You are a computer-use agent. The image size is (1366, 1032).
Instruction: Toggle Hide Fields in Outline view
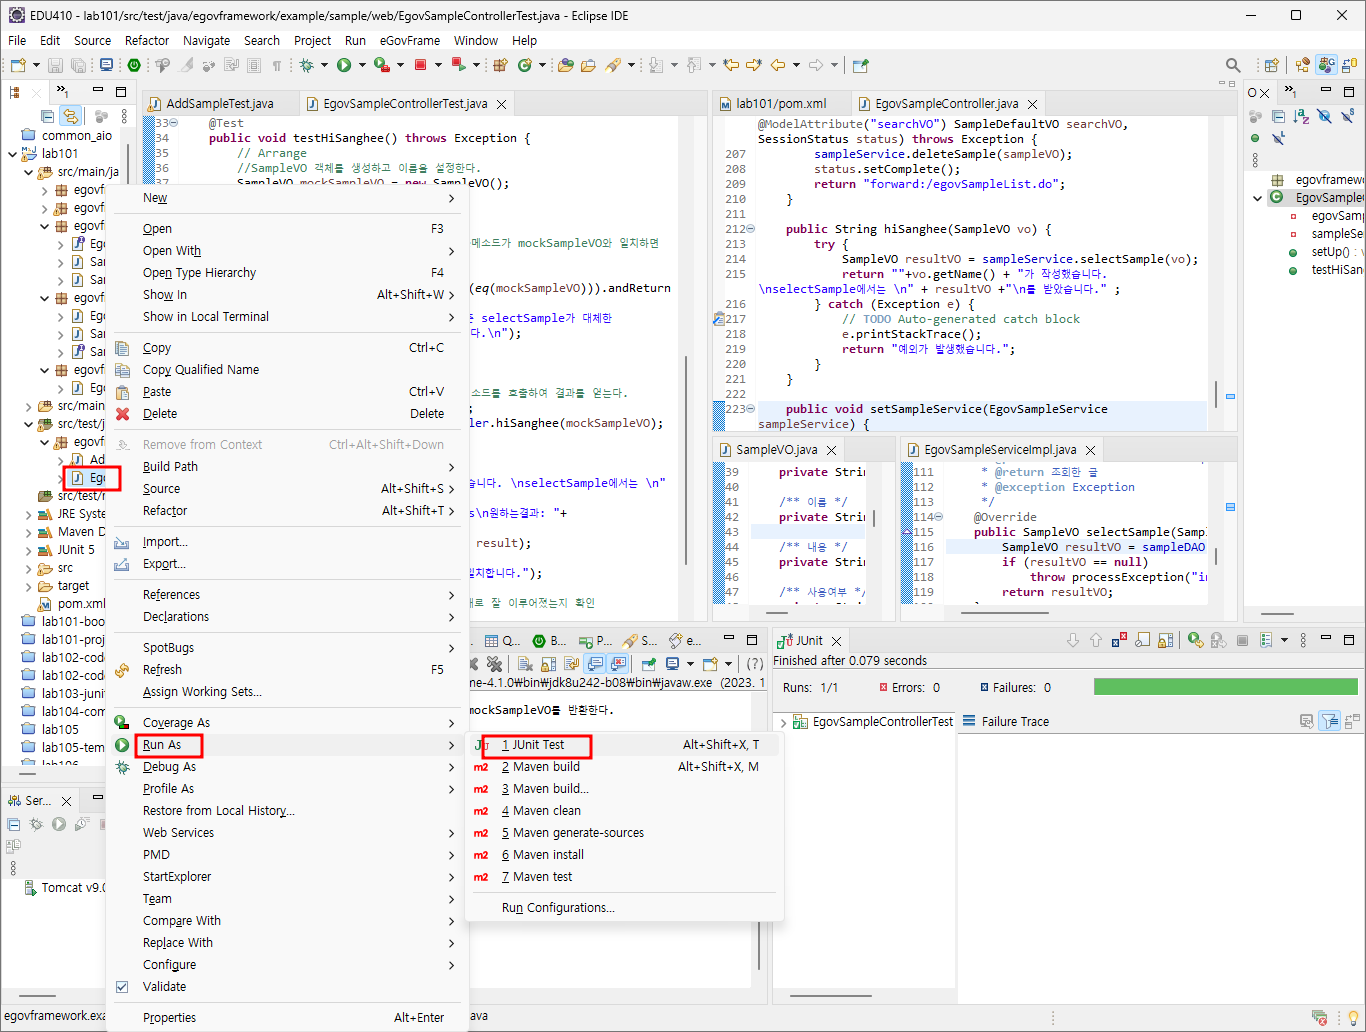coord(1324,116)
